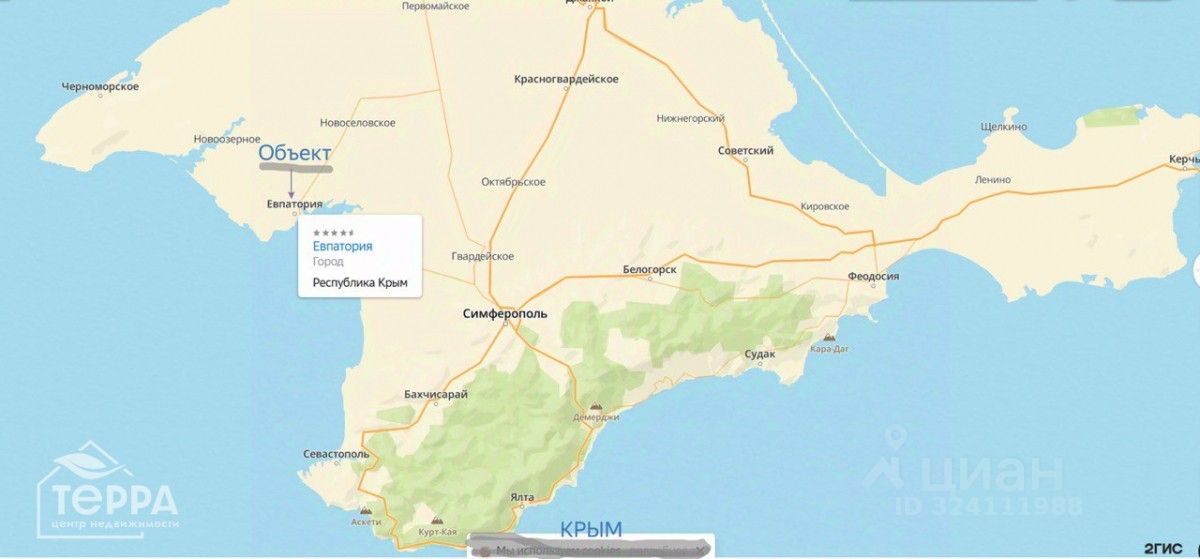Viewport: 1200px width, 559px height.
Task: Select the Белогорск town label
Action: (649, 270)
